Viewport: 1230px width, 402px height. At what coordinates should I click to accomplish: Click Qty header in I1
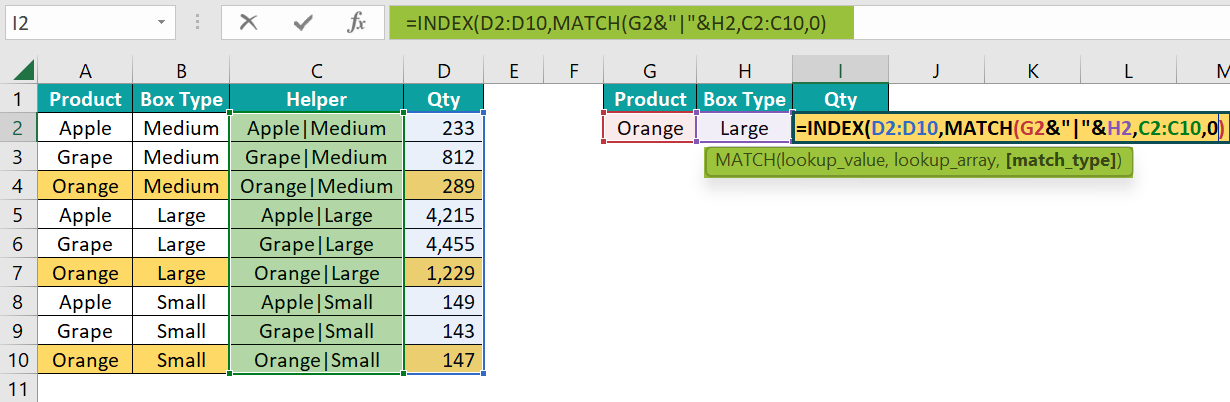pos(840,99)
